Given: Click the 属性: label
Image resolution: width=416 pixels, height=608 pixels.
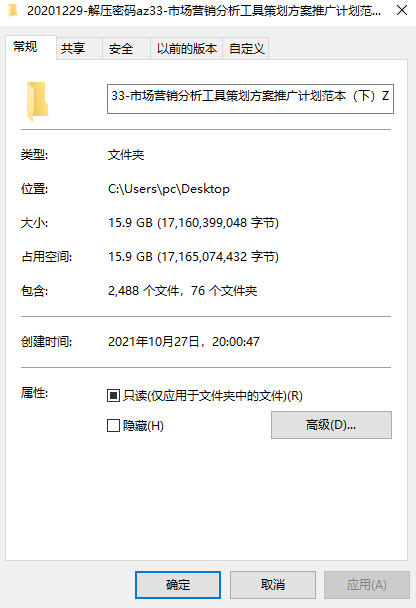Looking at the screenshot, I should pos(34,393).
